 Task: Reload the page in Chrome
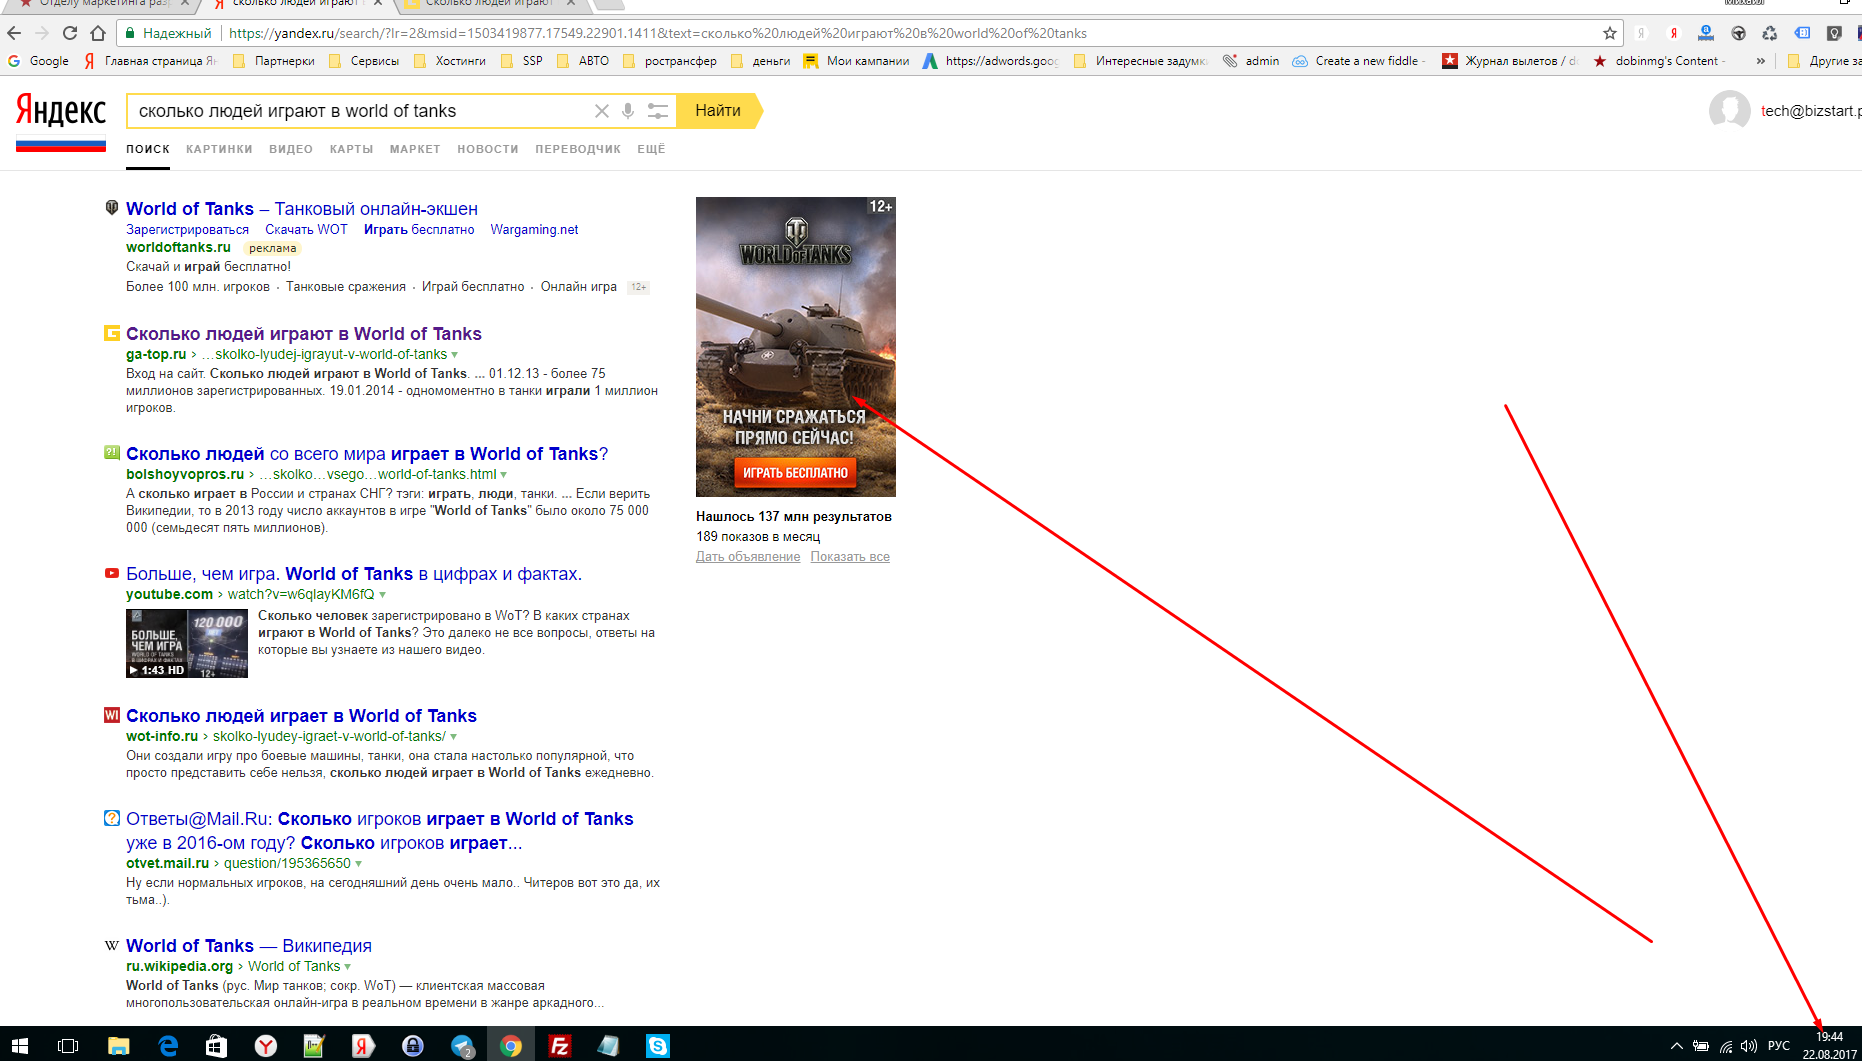pos(70,33)
